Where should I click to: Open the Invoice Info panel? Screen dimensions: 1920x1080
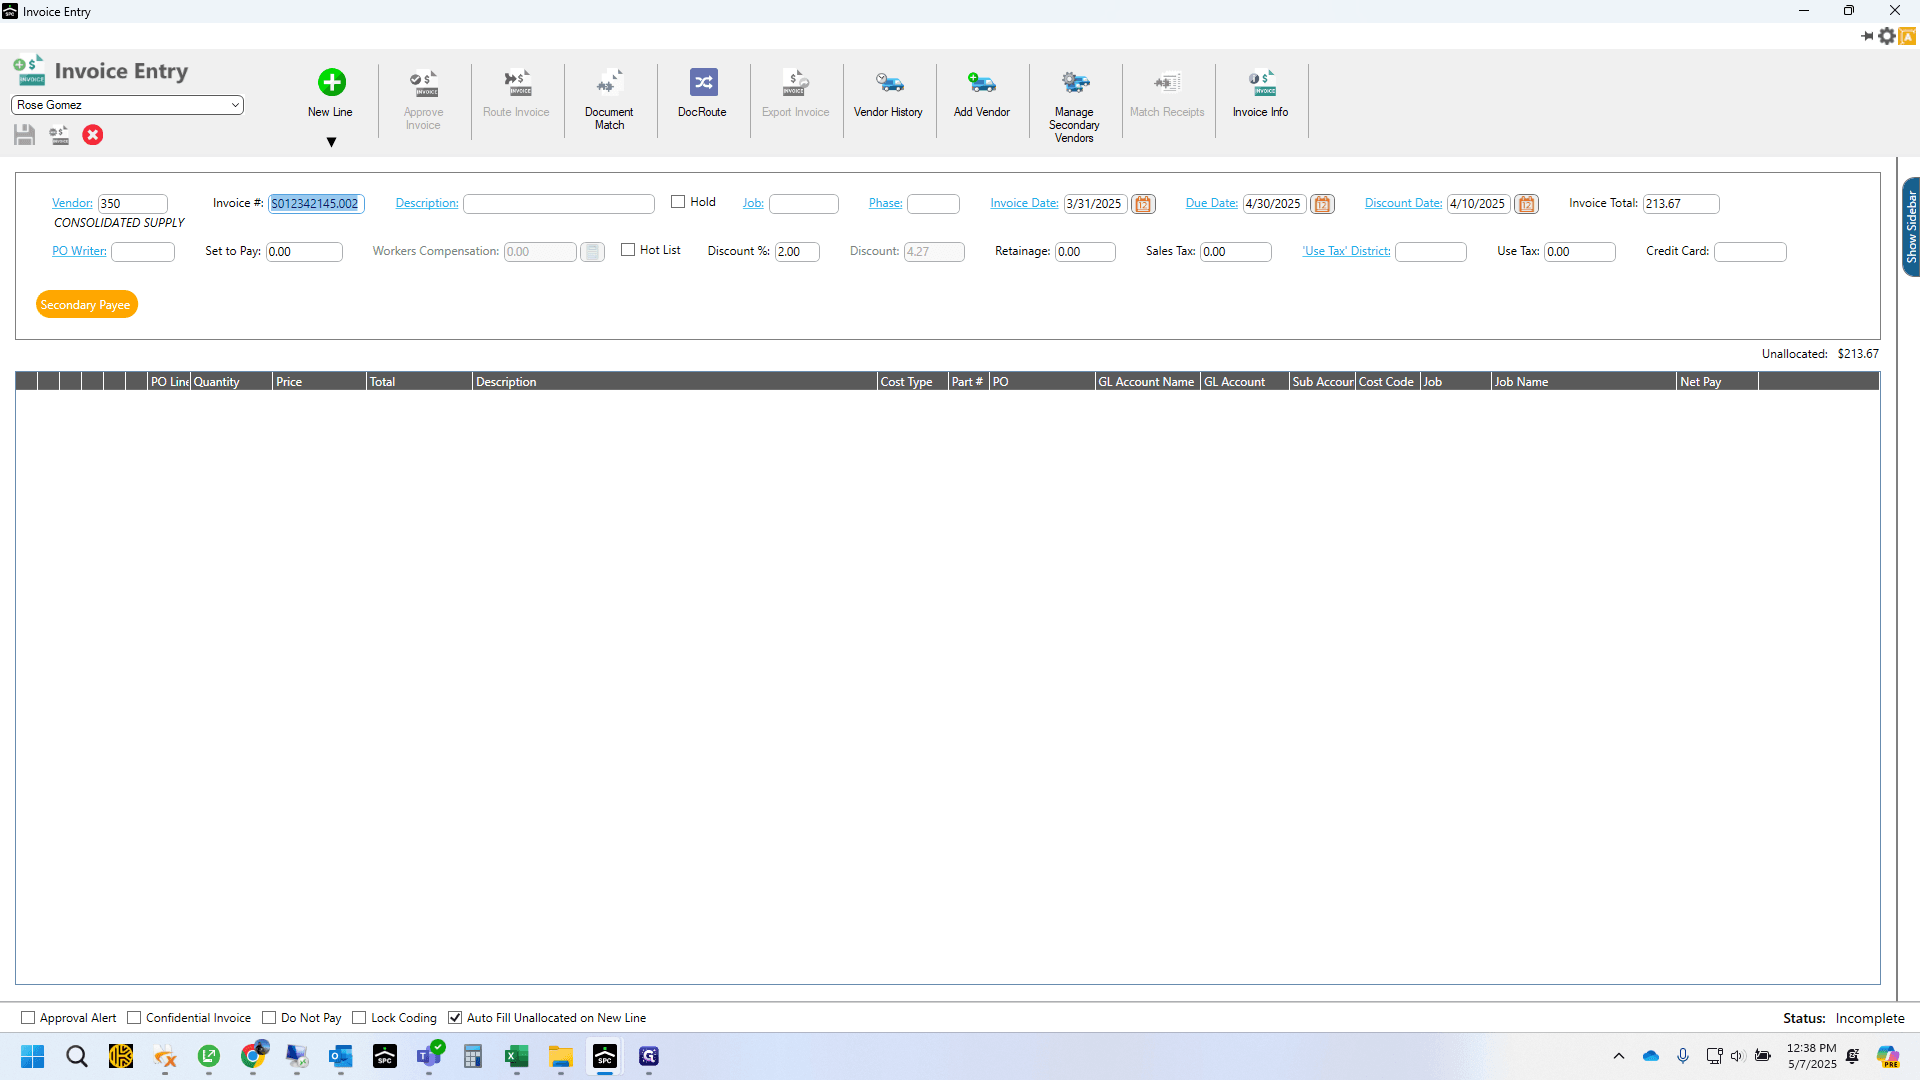[1260, 94]
